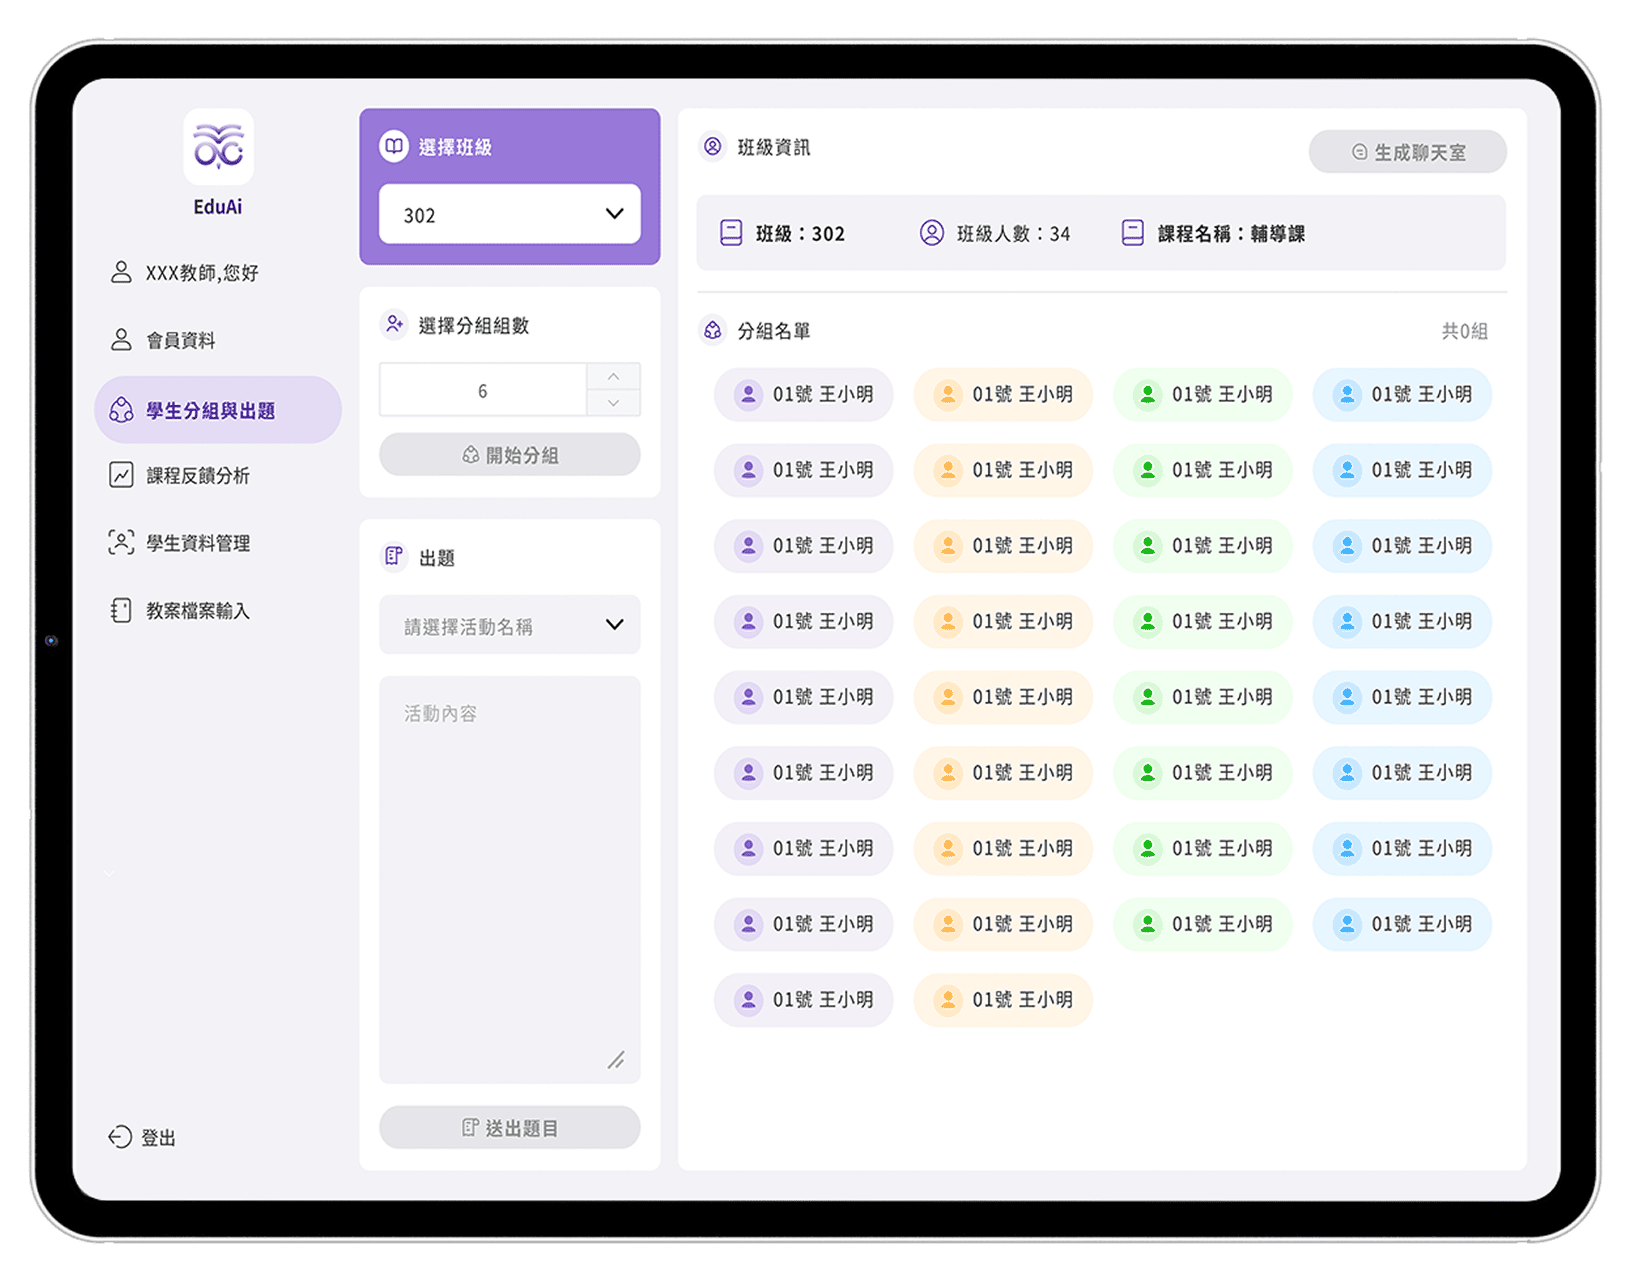Click the document icon beside 出題

click(394, 556)
